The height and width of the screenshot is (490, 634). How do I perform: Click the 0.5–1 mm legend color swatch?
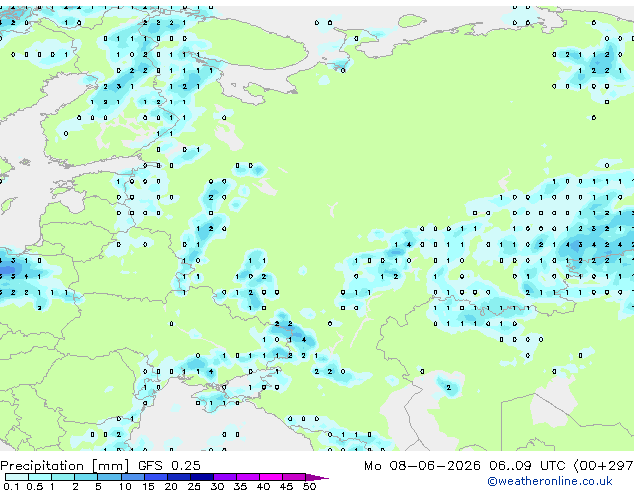(40, 477)
